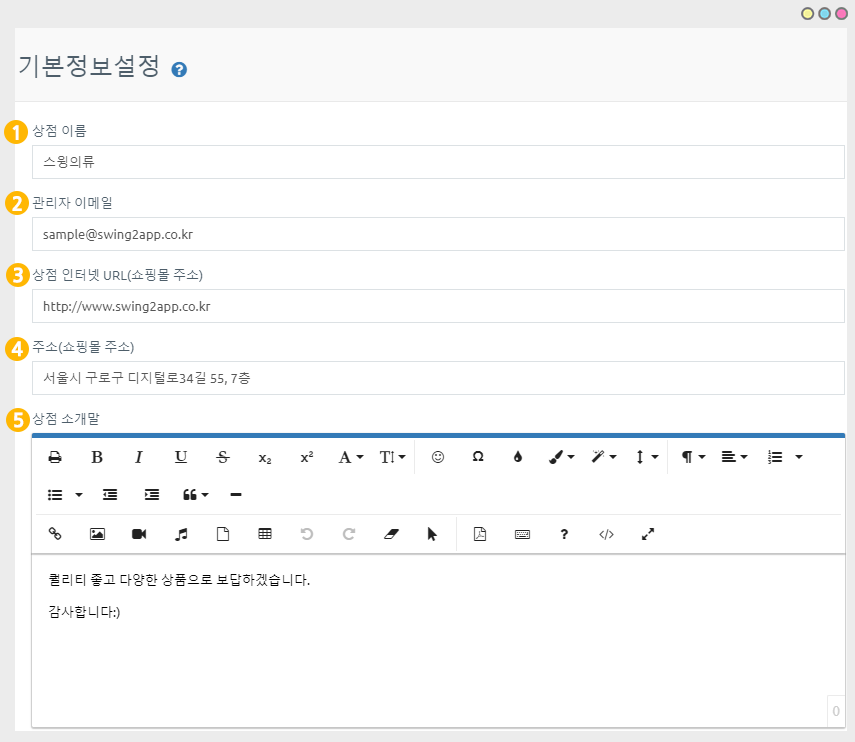Insert a video with the camera icon

139,534
